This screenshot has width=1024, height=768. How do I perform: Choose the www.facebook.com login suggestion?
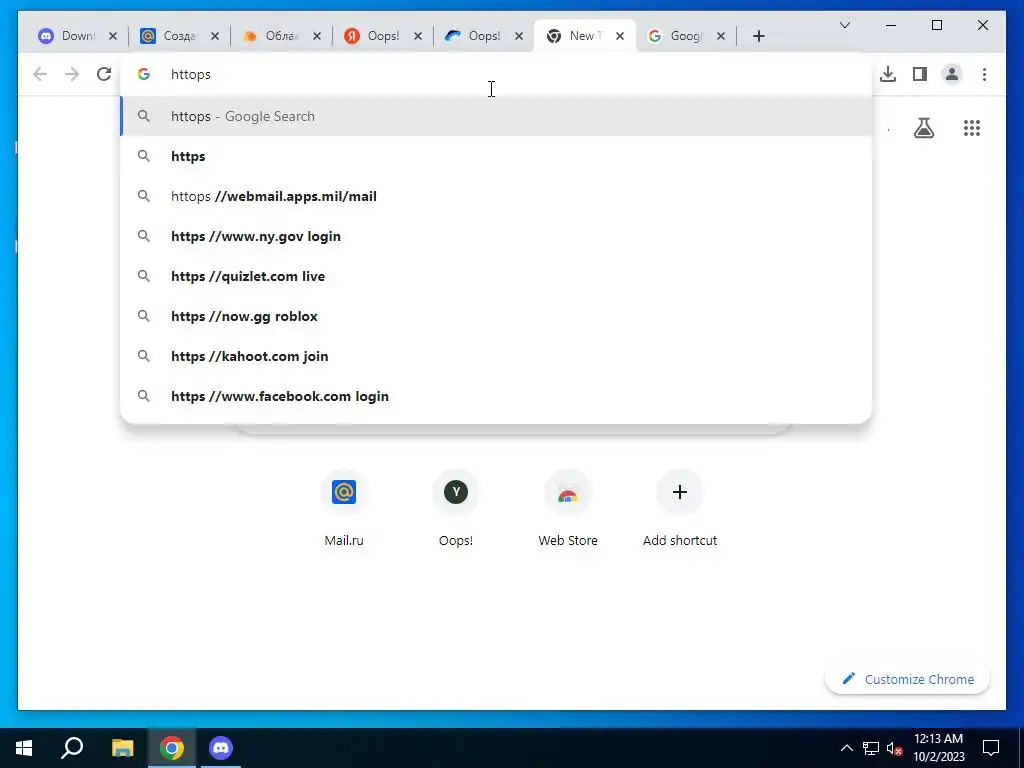496,396
